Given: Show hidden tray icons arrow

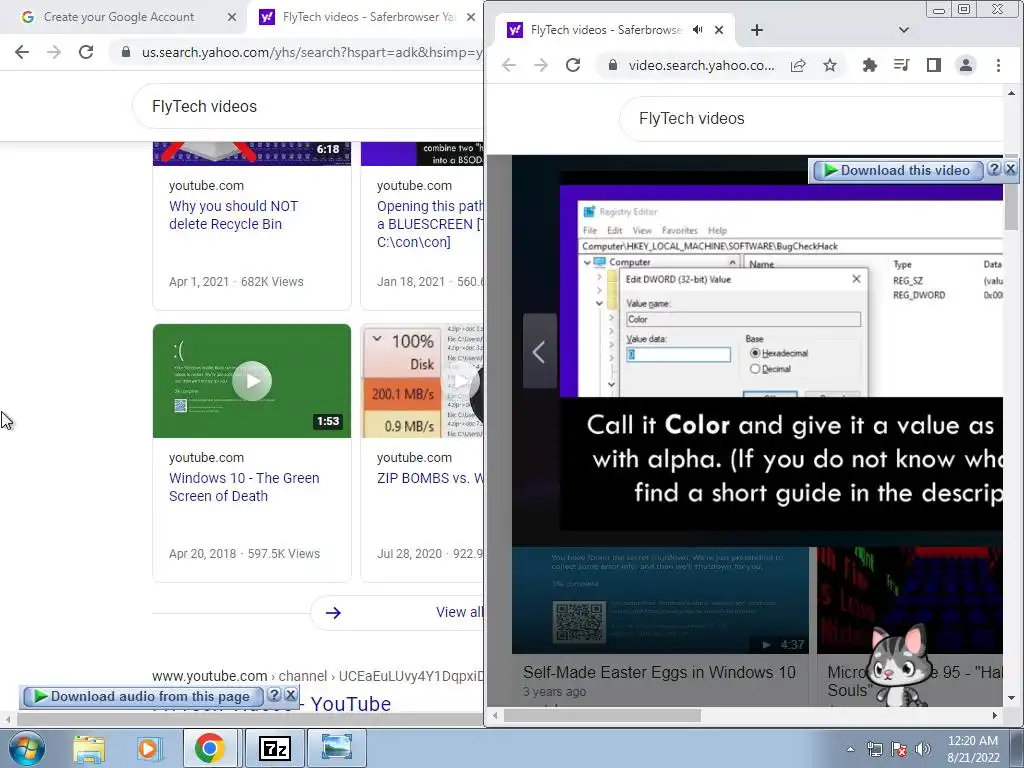Looking at the screenshot, I should coord(850,749).
